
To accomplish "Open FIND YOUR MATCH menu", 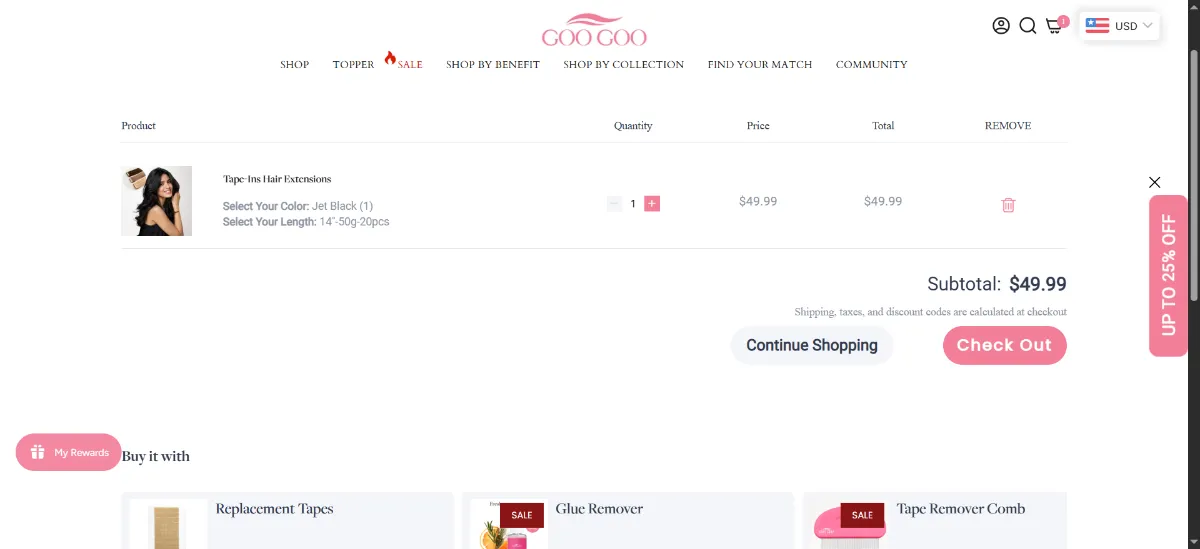I will (760, 64).
